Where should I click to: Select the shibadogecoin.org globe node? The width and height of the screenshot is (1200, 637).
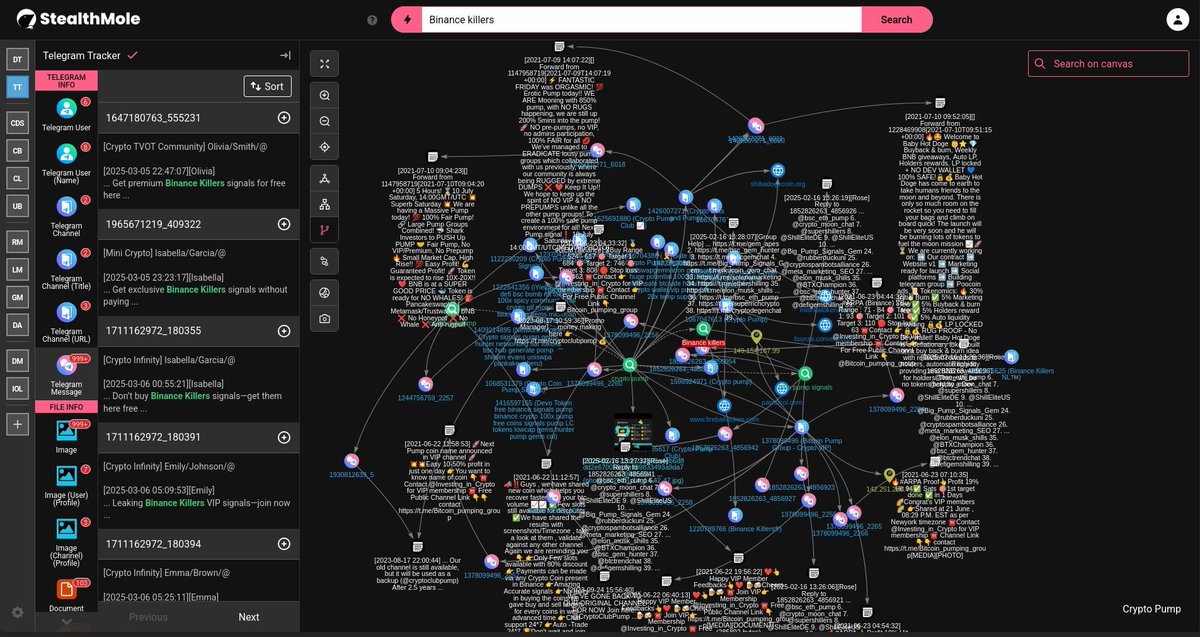[x=778, y=170]
